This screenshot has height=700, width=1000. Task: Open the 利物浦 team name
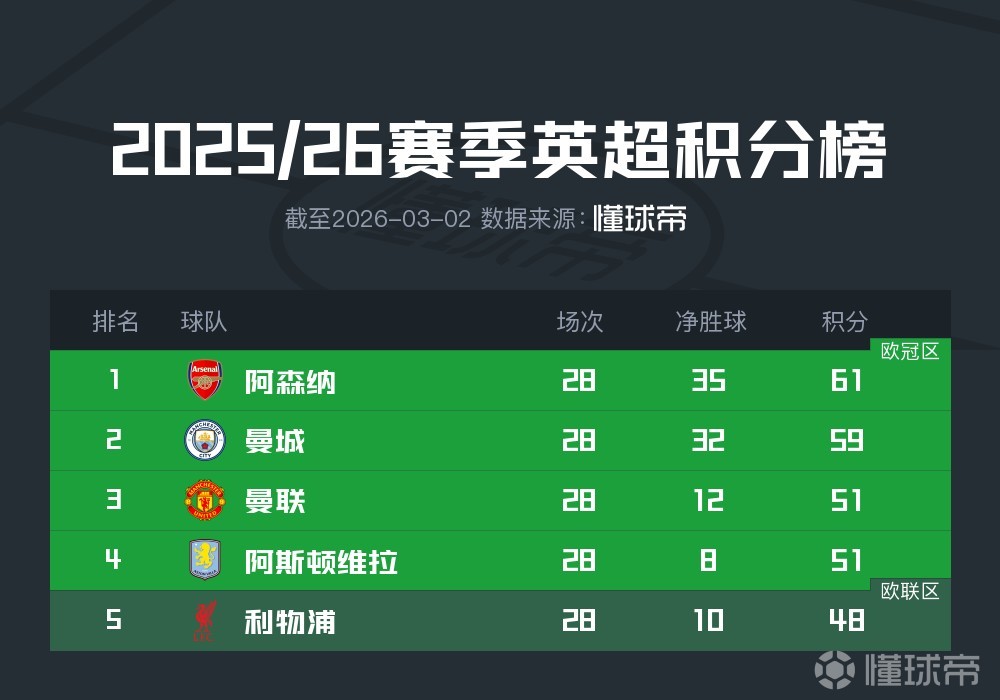(x=291, y=622)
